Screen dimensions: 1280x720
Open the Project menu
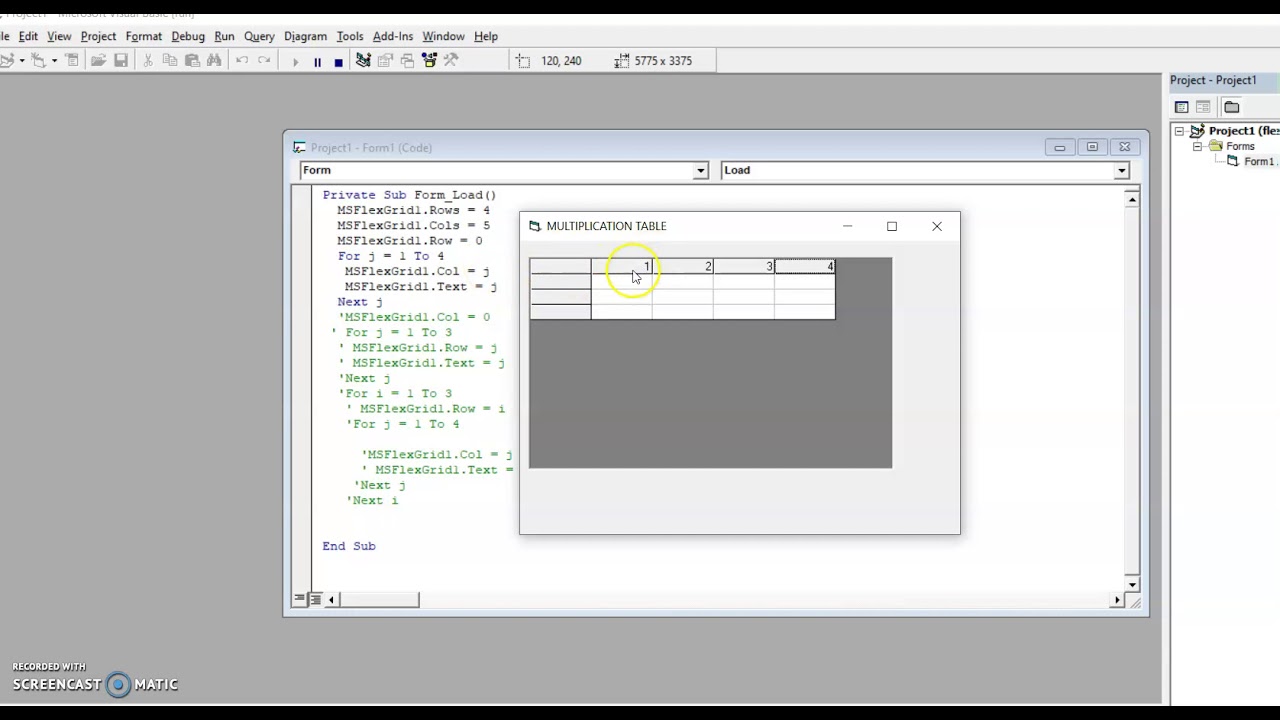98,36
